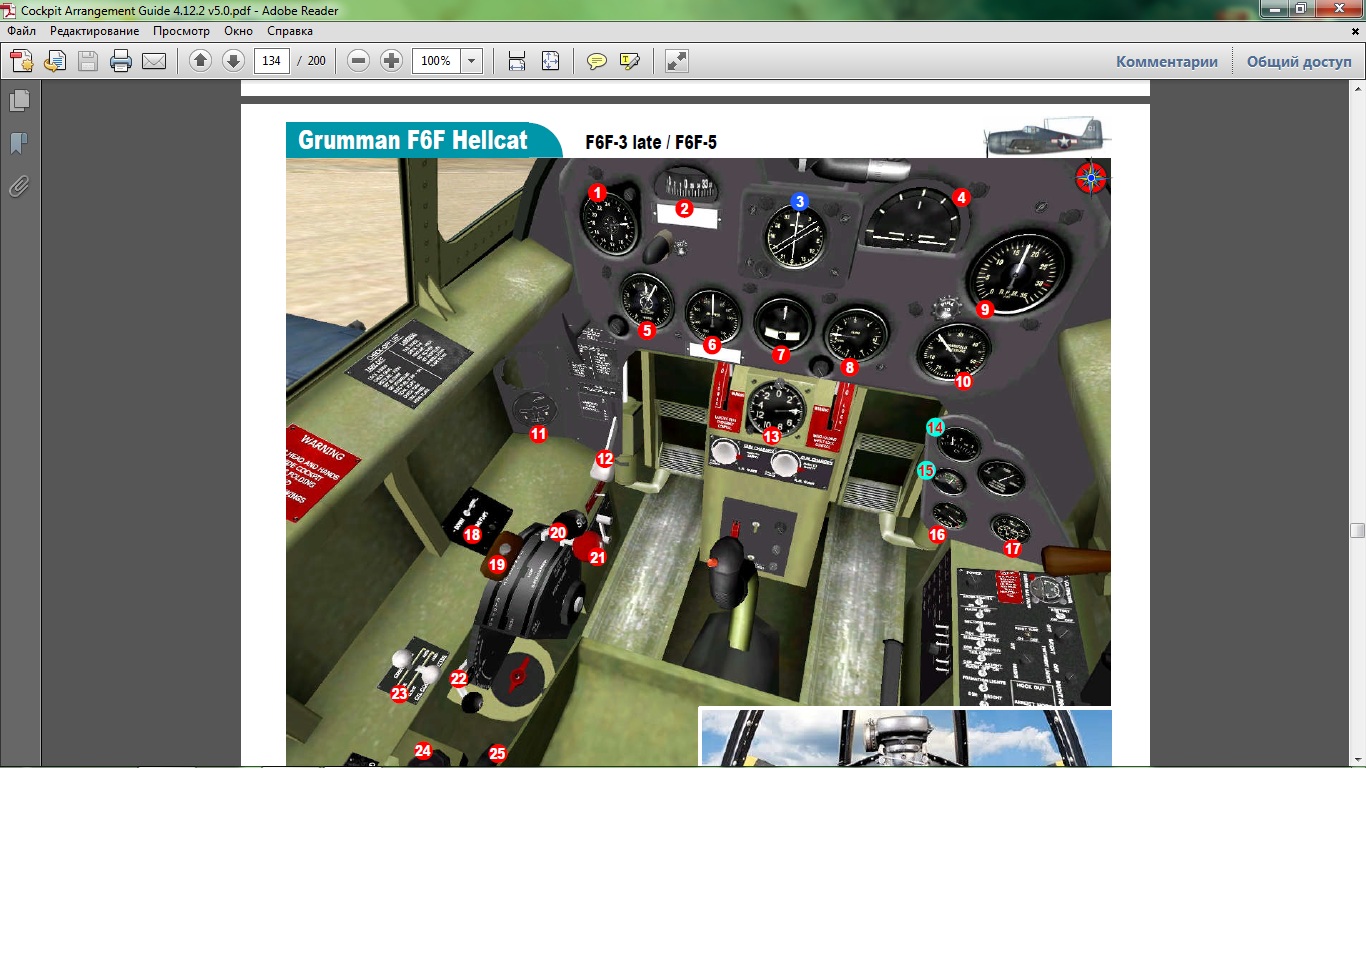Switch to read mode view icon
This screenshot has width=1366, height=974.
coord(677,61)
